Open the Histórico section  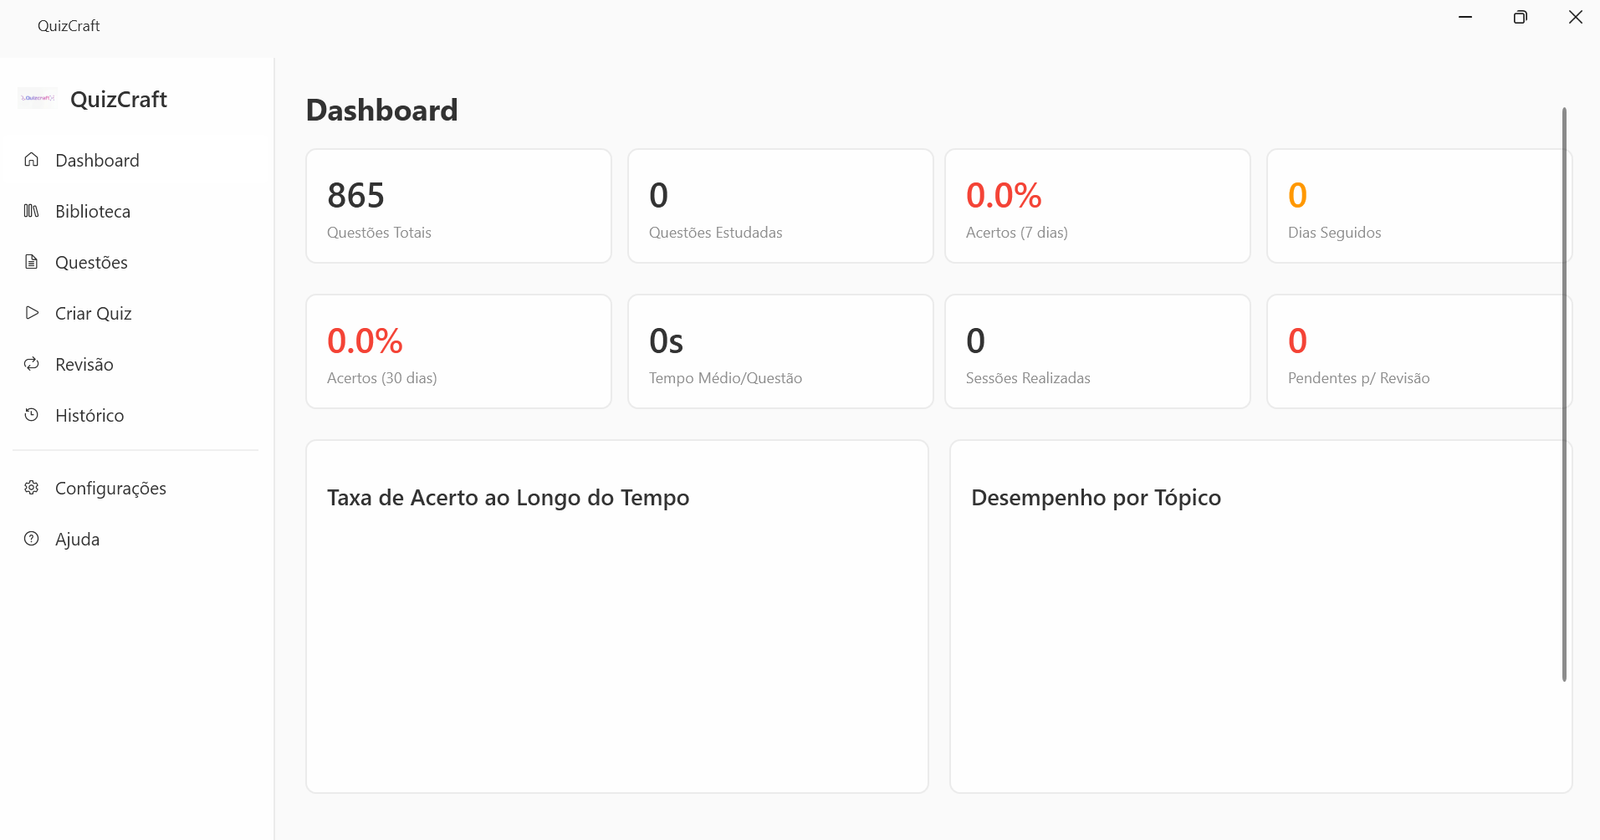click(x=89, y=415)
